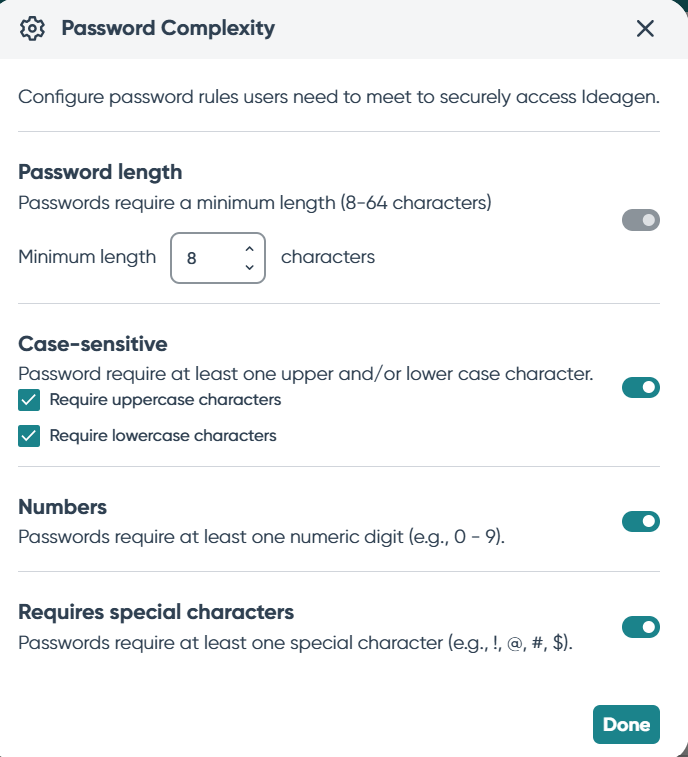Switch off Requires special characters toggle
688x757 pixels.
coord(641,627)
